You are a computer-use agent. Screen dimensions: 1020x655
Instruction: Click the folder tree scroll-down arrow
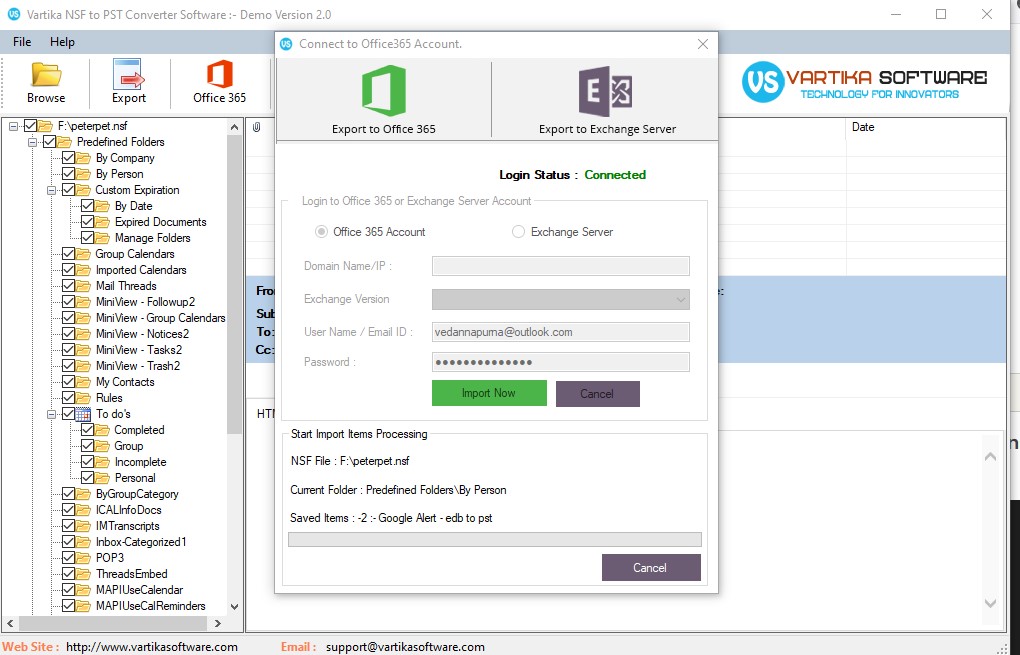235,606
